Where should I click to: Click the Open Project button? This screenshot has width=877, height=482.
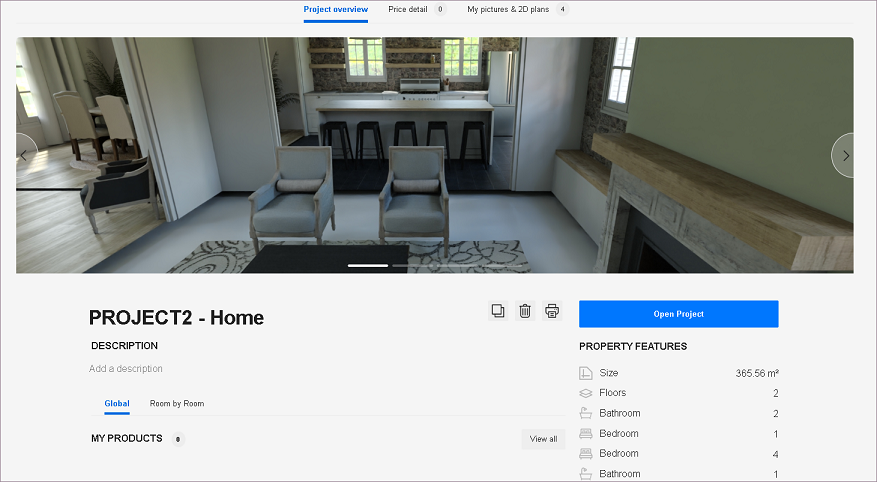[x=678, y=314]
